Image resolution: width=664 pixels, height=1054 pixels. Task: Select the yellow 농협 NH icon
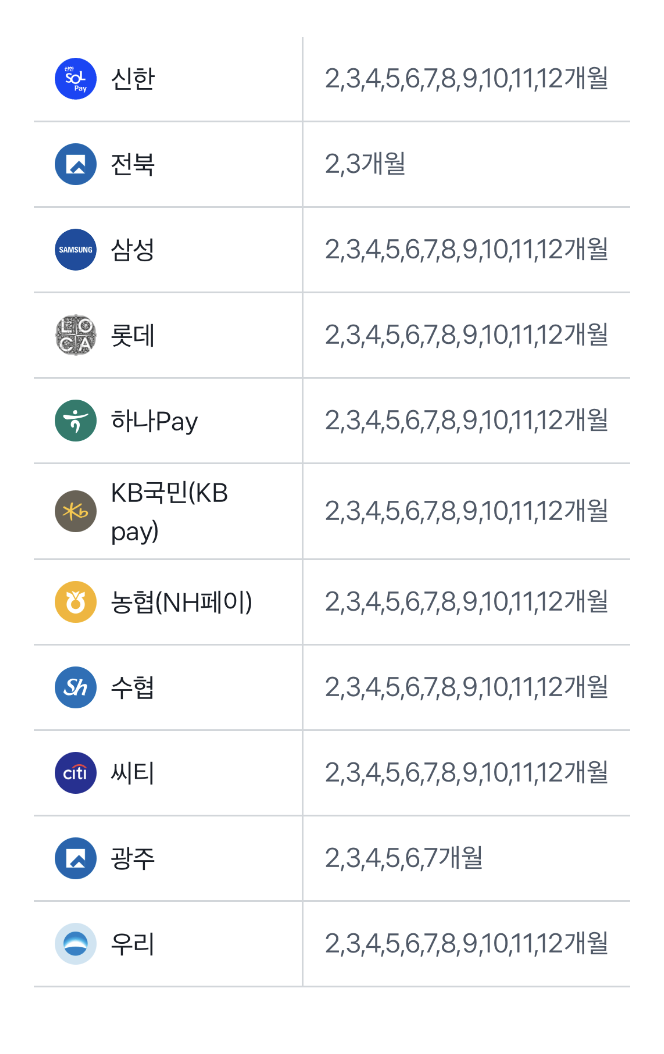(x=75, y=602)
